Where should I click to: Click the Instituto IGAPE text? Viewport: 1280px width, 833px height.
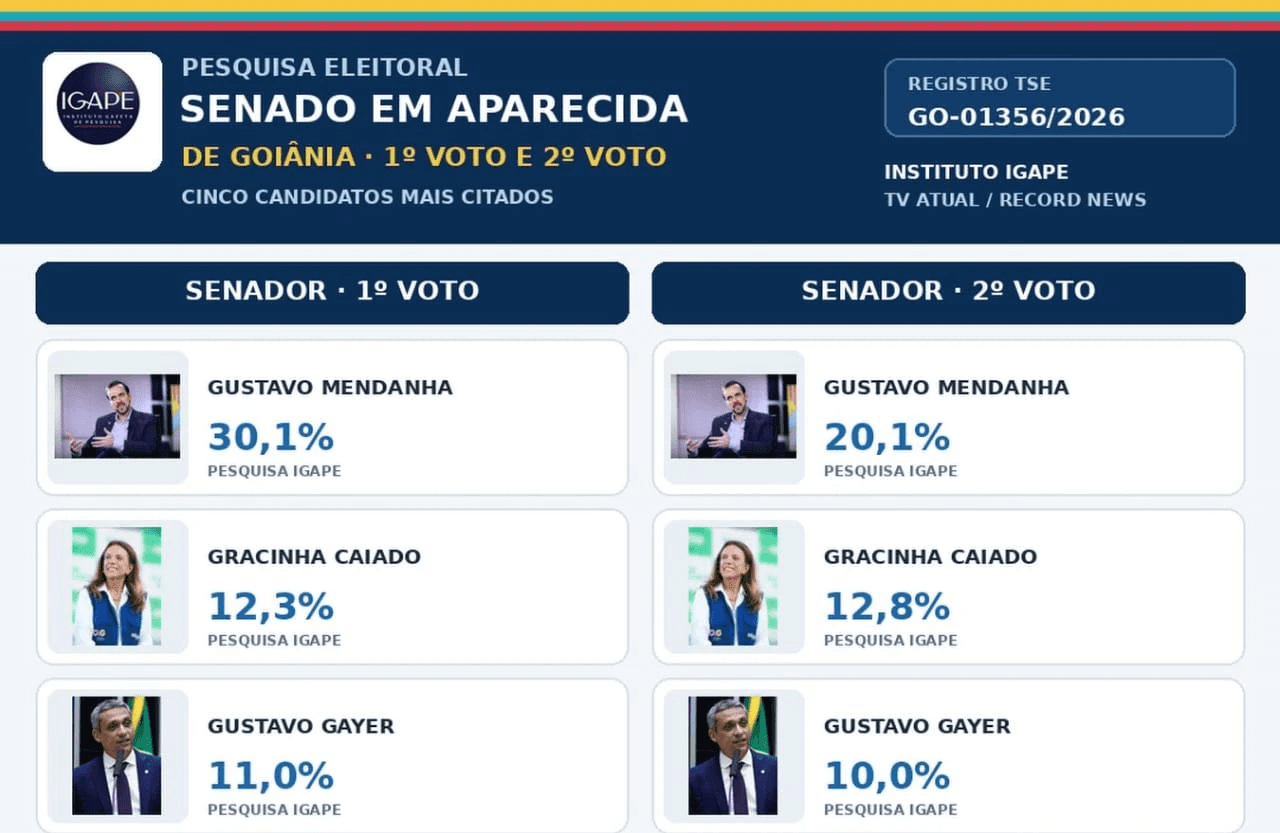point(976,172)
